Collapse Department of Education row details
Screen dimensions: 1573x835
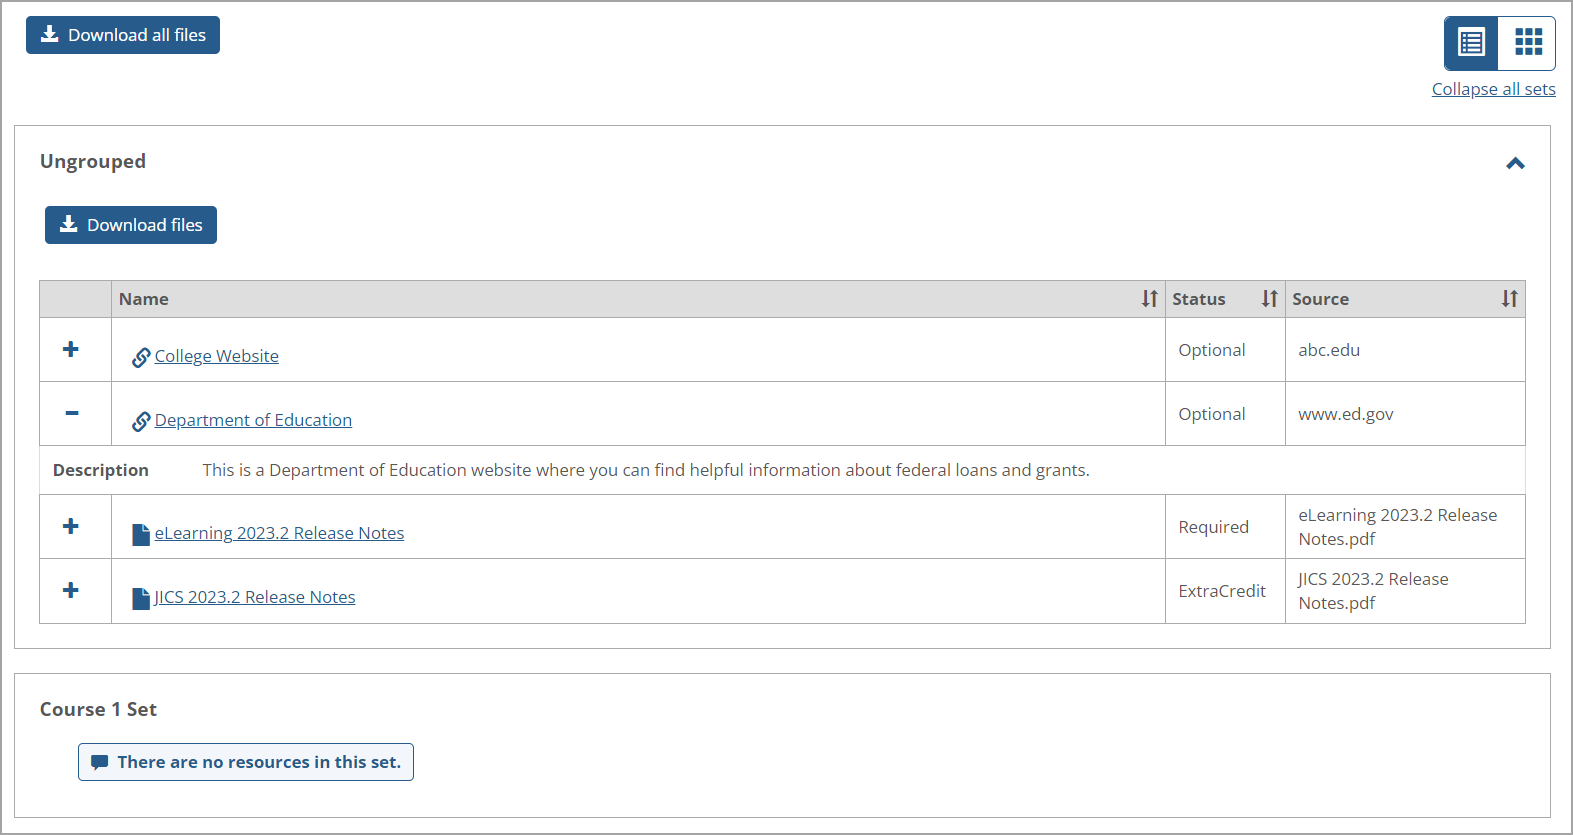click(71, 413)
